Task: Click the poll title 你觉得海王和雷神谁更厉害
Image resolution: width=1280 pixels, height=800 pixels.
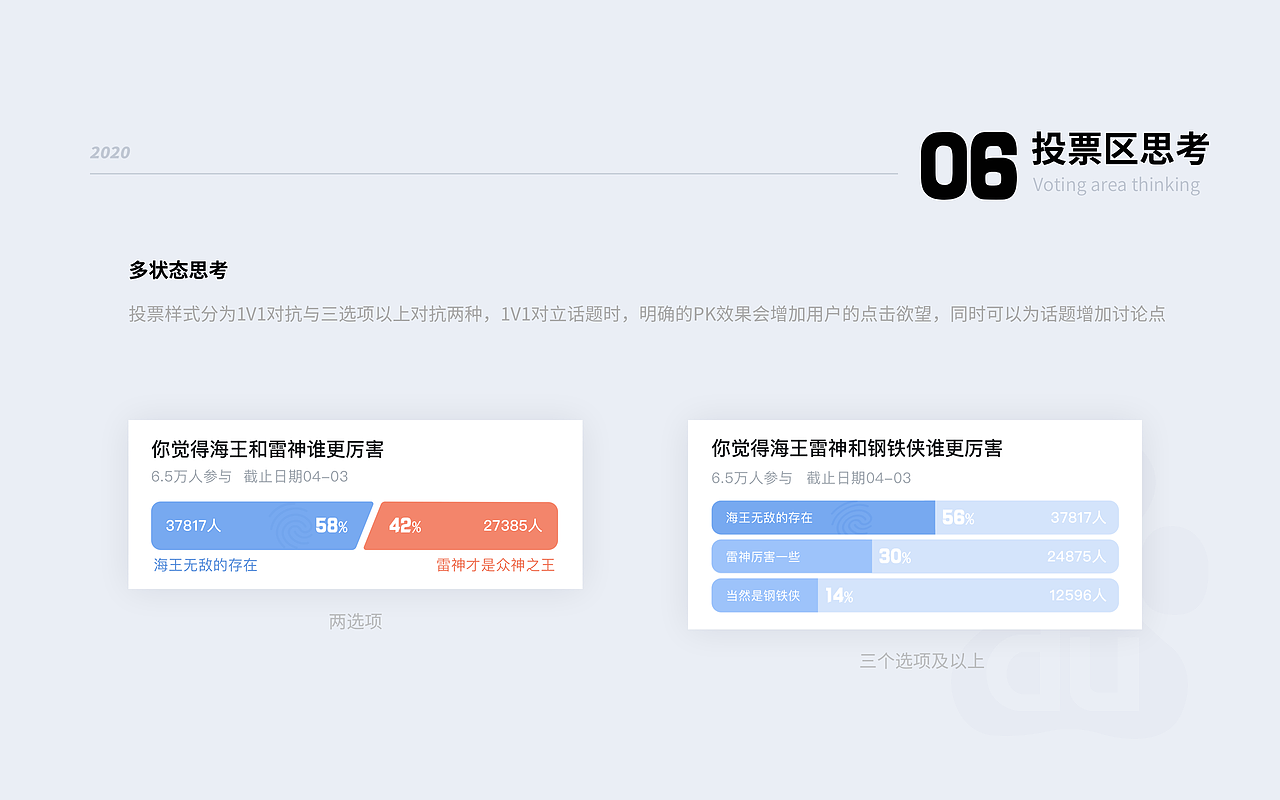Action: coord(268,449)
